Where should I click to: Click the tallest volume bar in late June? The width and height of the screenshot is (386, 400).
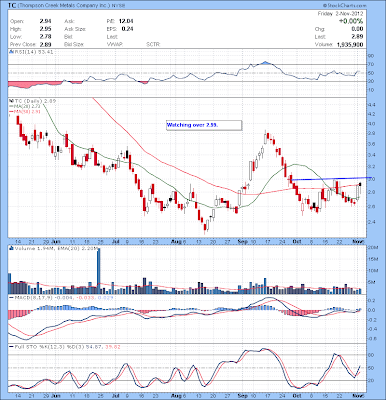(x=99, y=271)
